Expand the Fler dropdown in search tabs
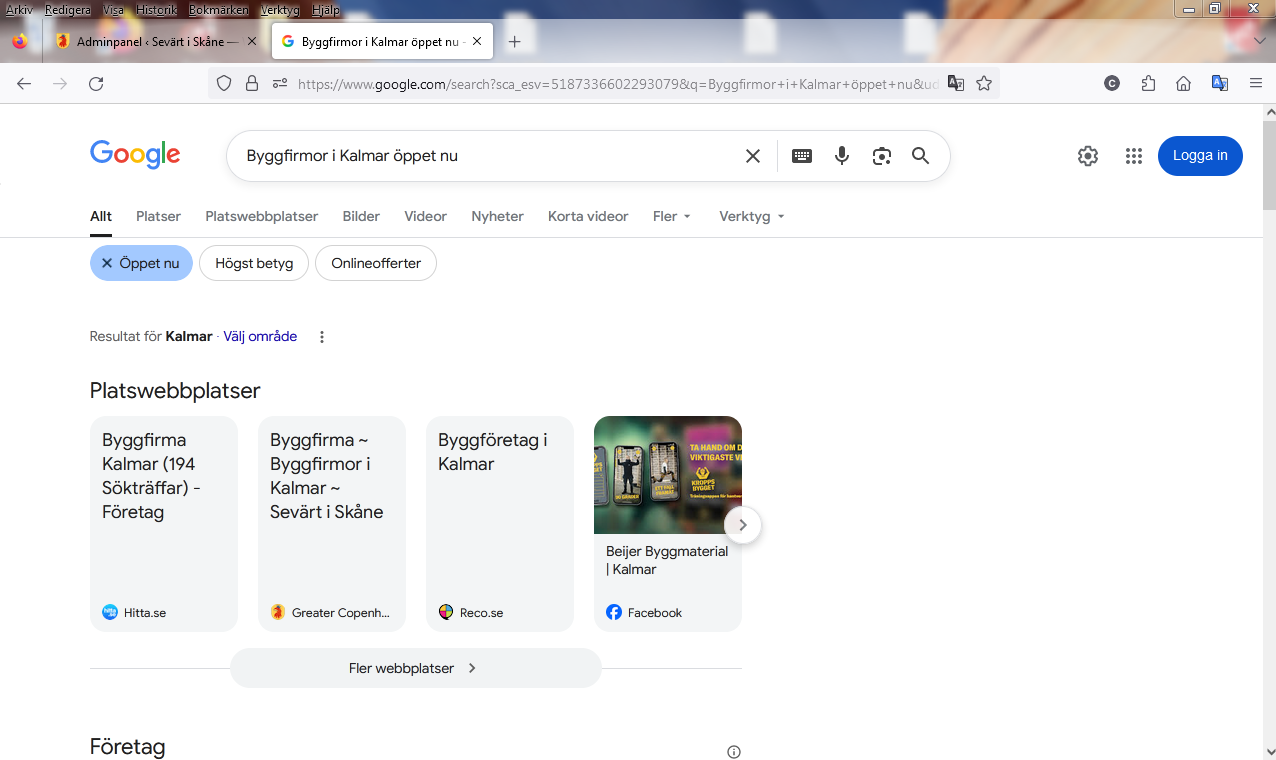1276x760 pixels. [671, 216]
